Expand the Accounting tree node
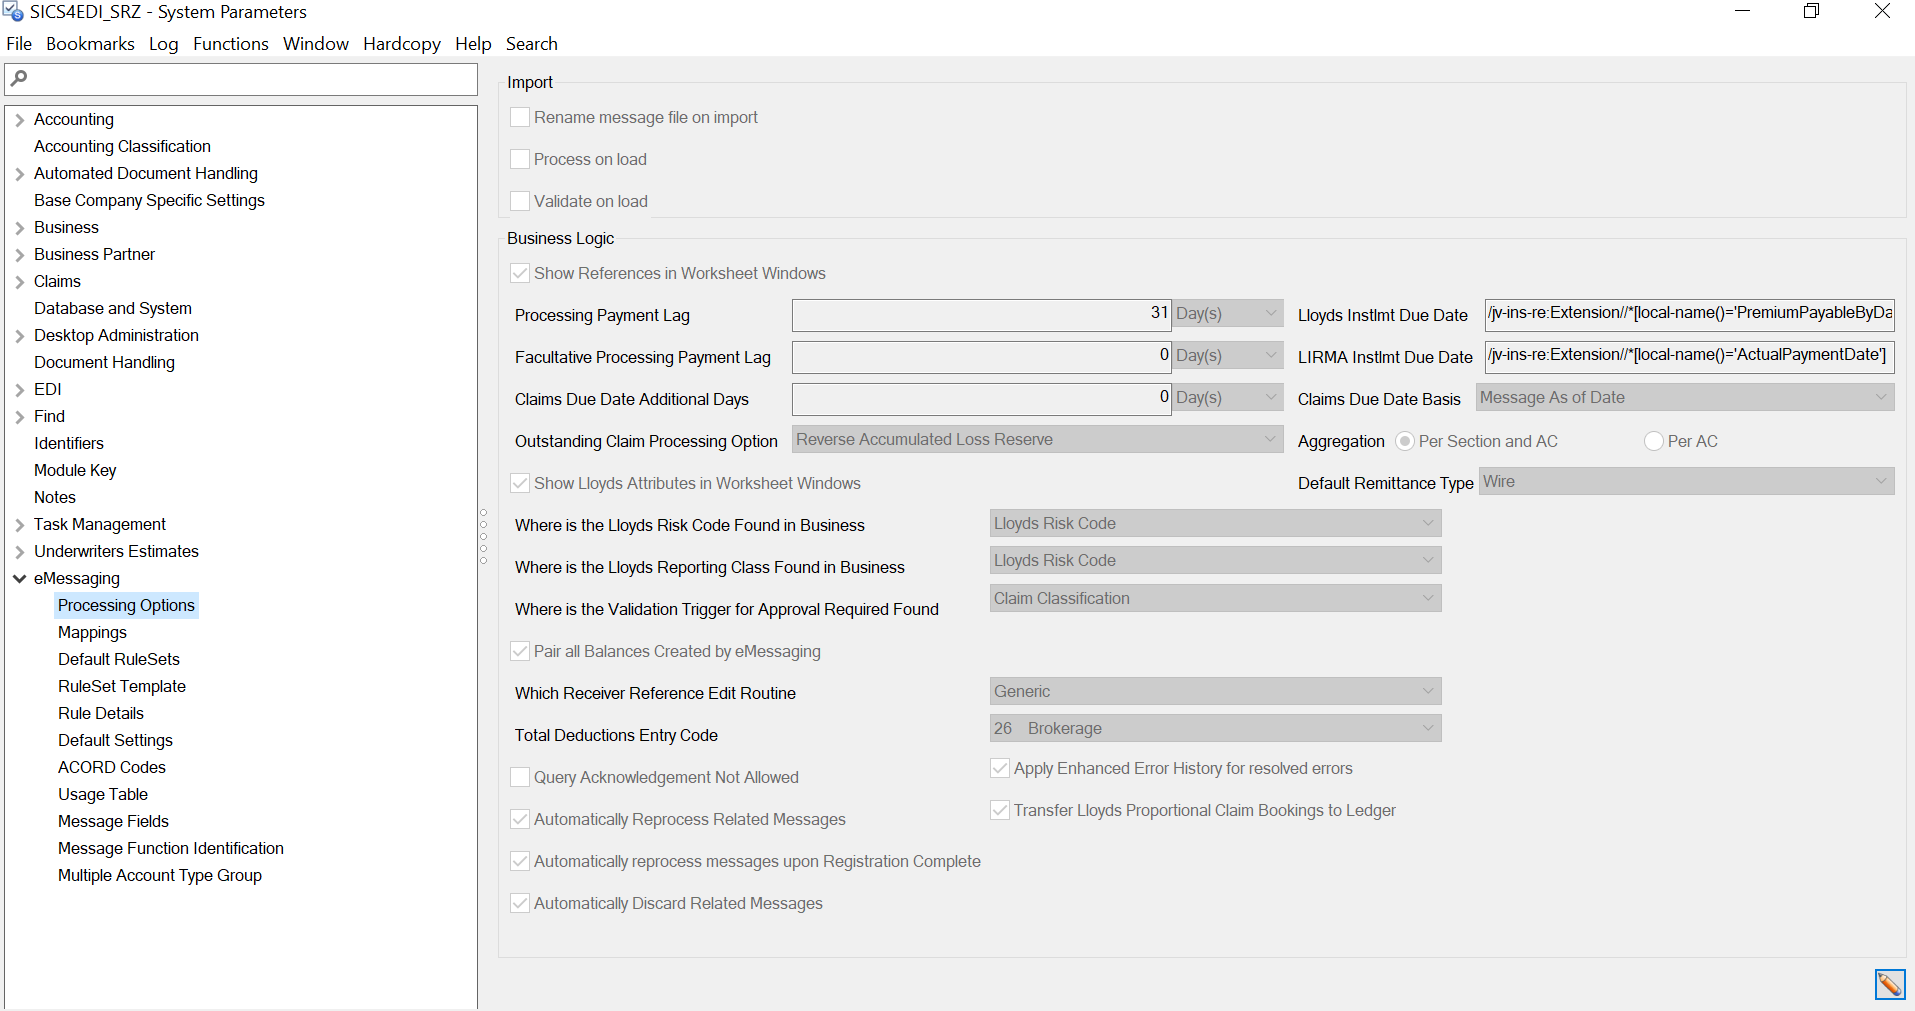1915x1011 pixels. coord(19,120)
